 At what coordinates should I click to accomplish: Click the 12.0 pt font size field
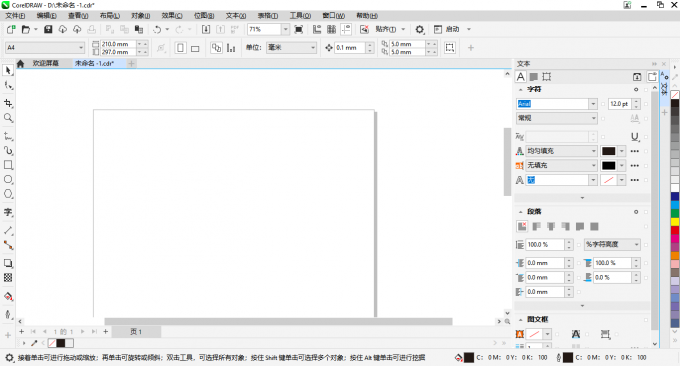click(619, 104)
